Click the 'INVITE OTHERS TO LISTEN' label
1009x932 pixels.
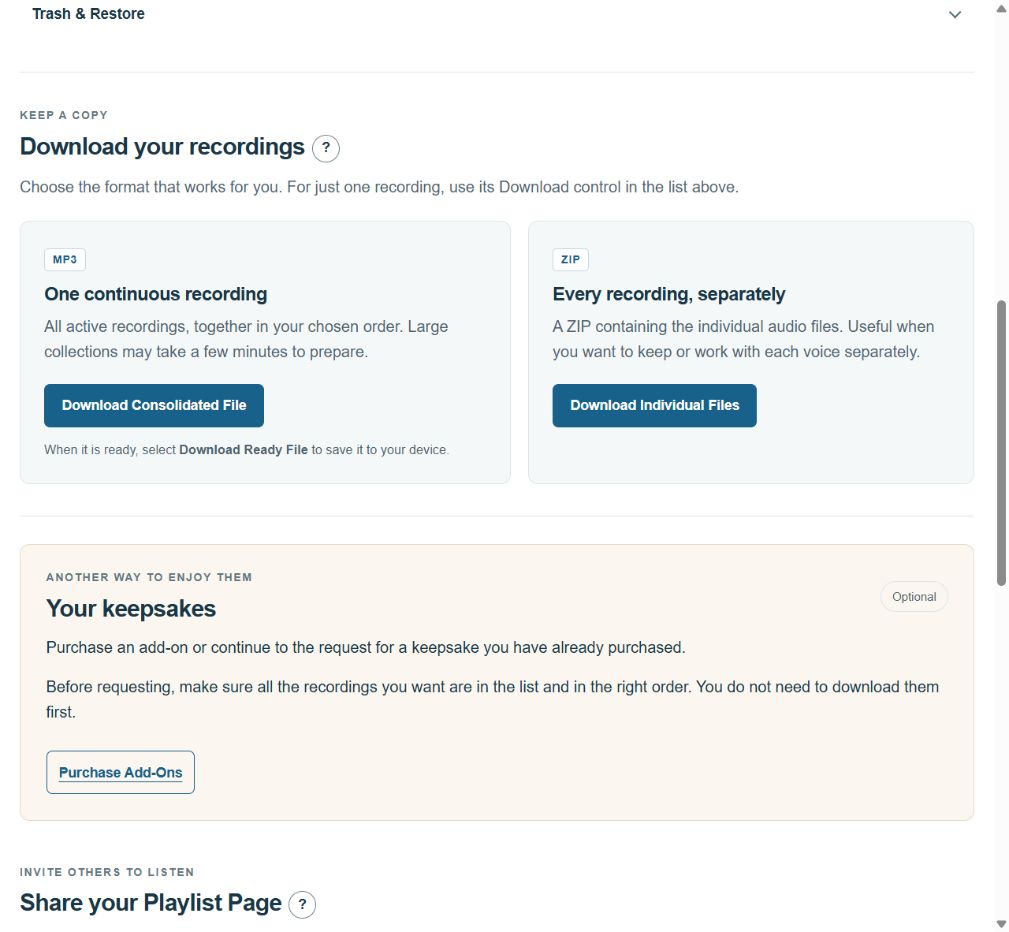(x=107, y=872)
